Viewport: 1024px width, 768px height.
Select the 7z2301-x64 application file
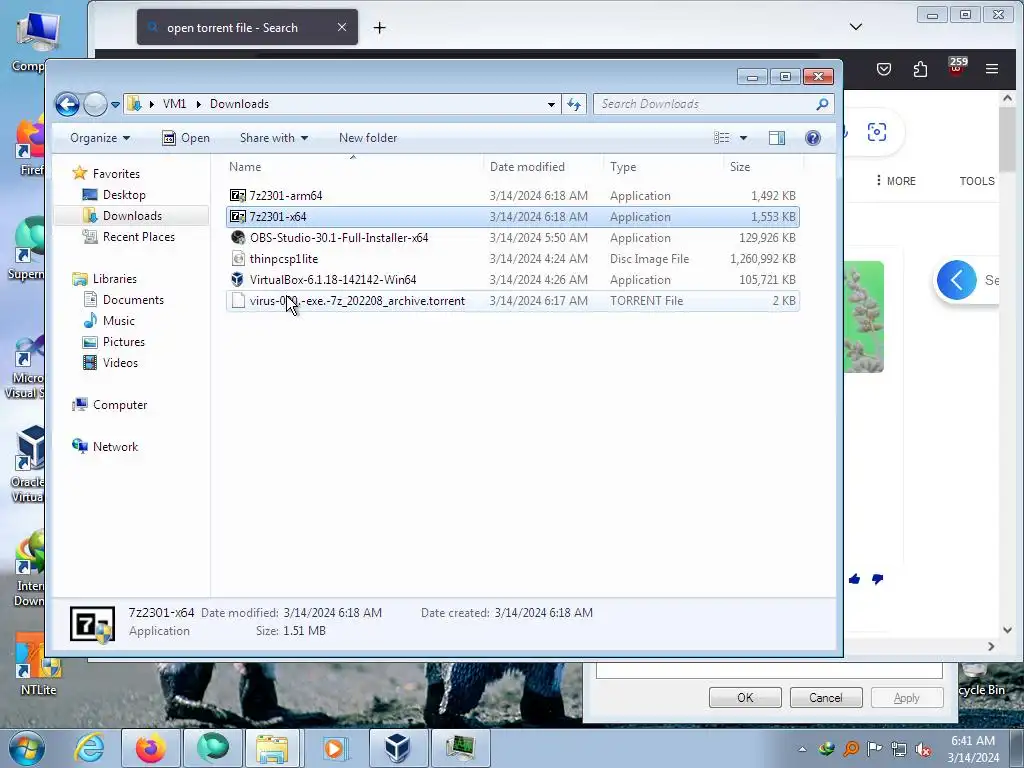point(513,217)
